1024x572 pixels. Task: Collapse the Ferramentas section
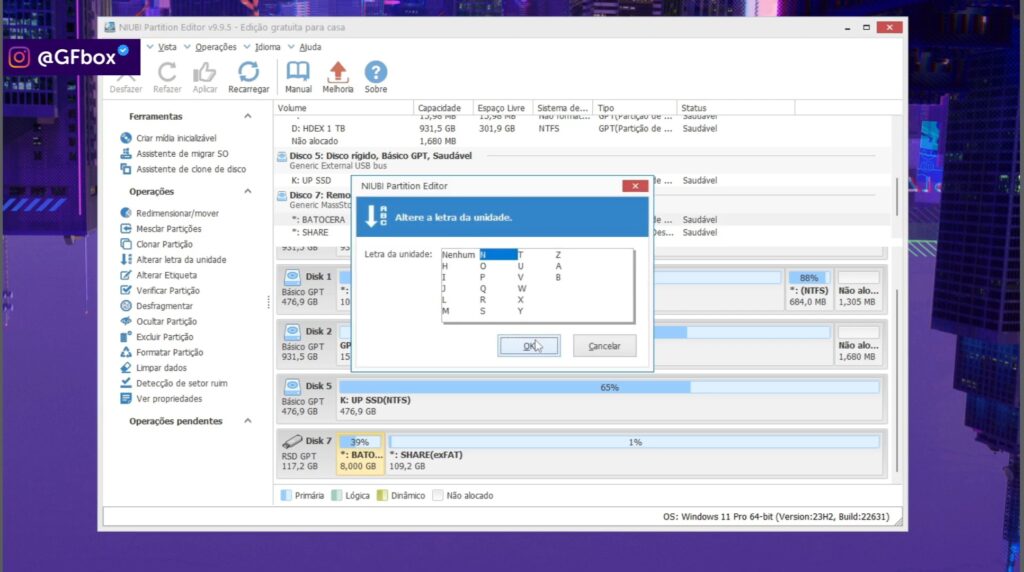coord(248,116)
